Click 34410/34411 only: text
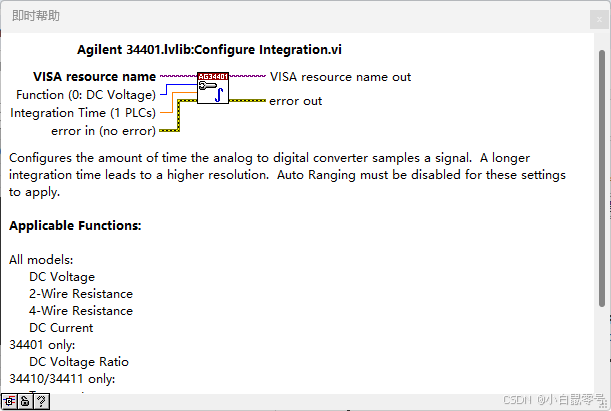The width and height of the screenshot is (611, 411). [62, 379]
